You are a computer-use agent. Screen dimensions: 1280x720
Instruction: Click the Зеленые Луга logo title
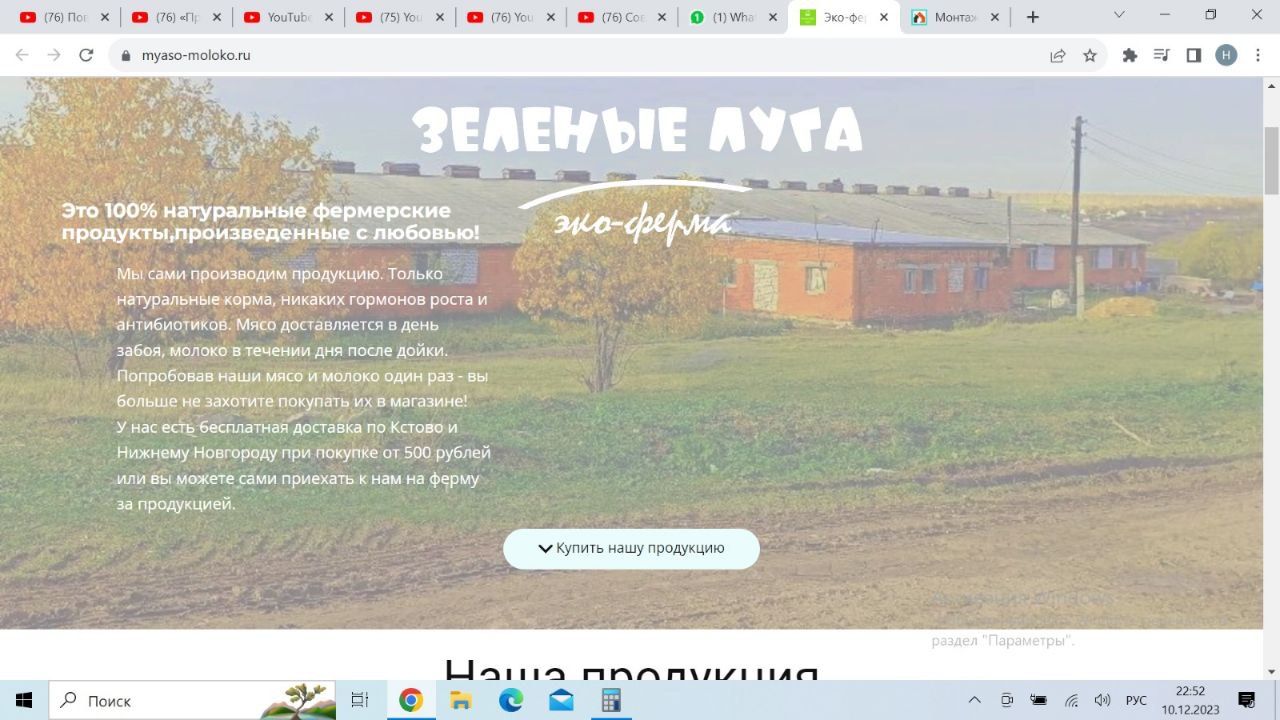click(637, 130)
